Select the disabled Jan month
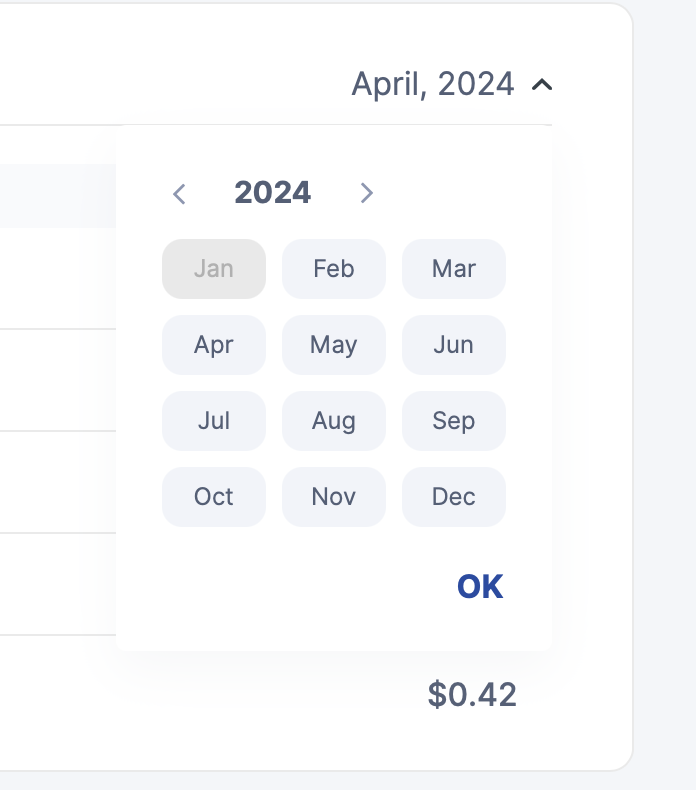Screen dimensions: 696x790 point(214,269)
